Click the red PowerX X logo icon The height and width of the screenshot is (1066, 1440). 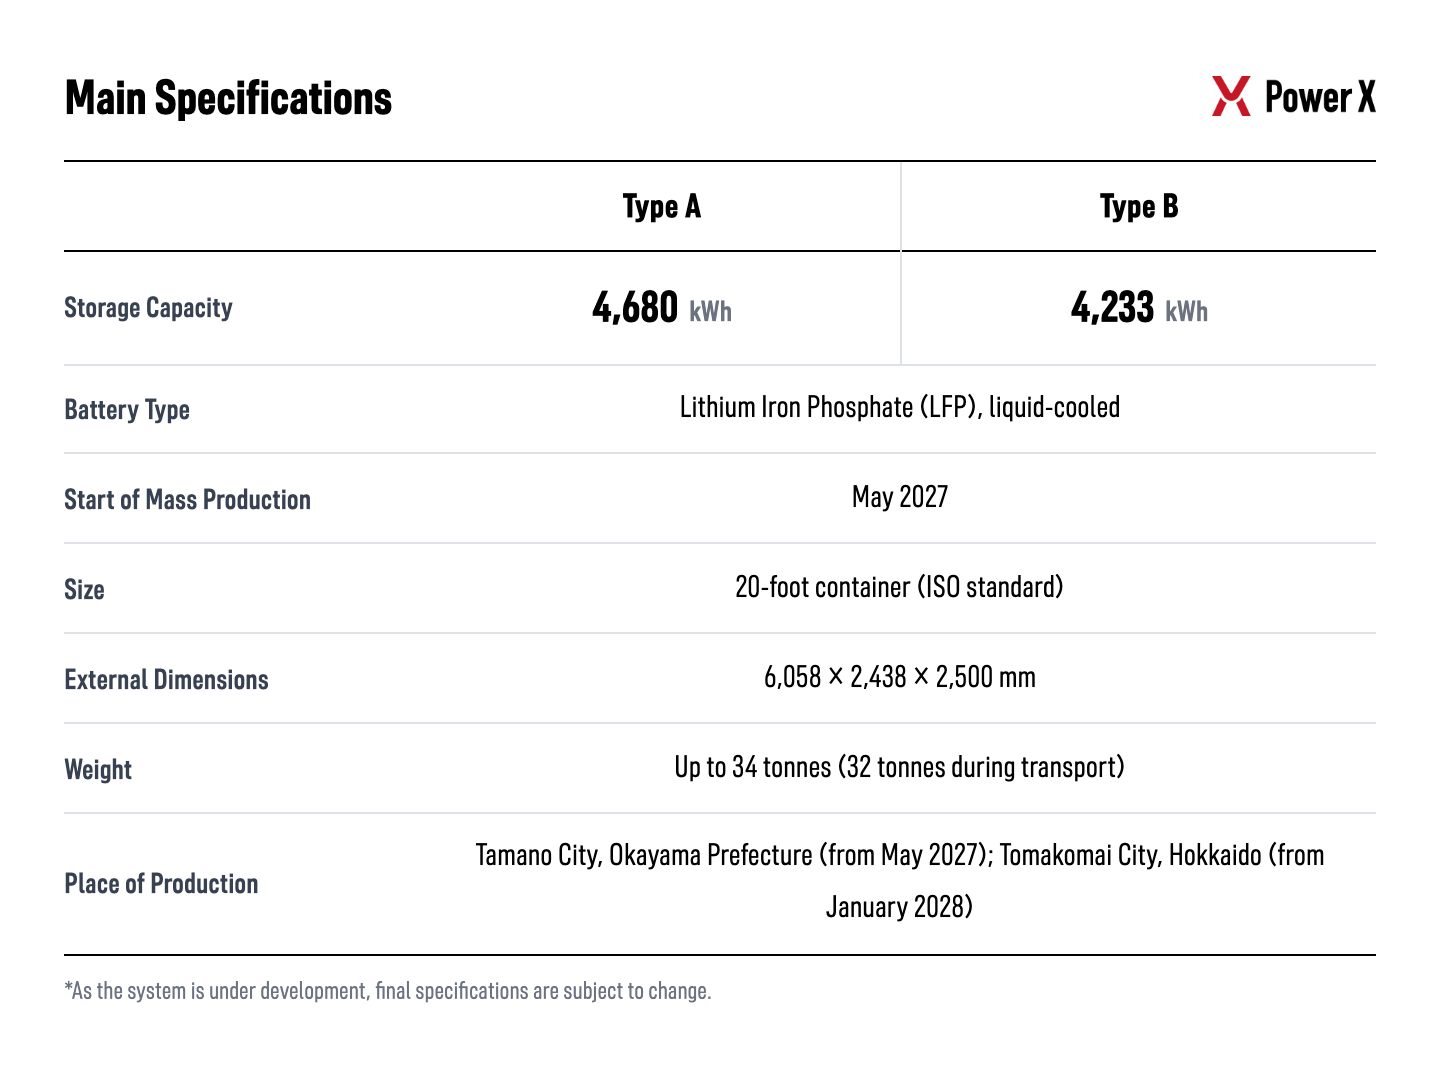point(1231,97)
